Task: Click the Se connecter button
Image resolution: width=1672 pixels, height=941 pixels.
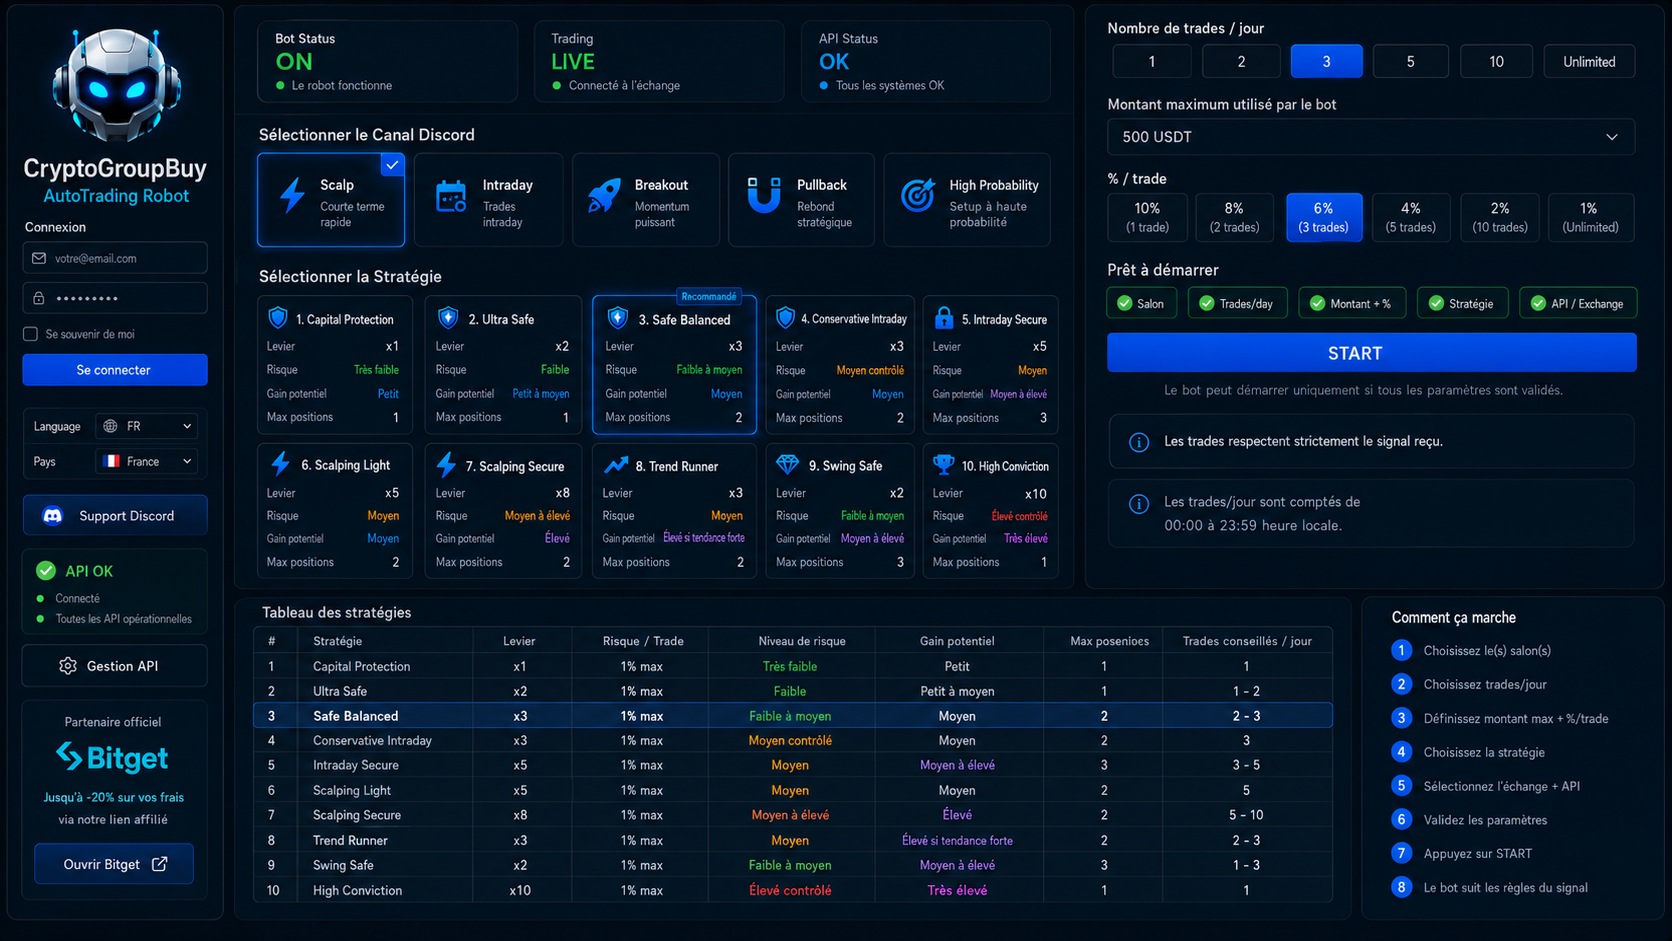Action: point(115,370)
